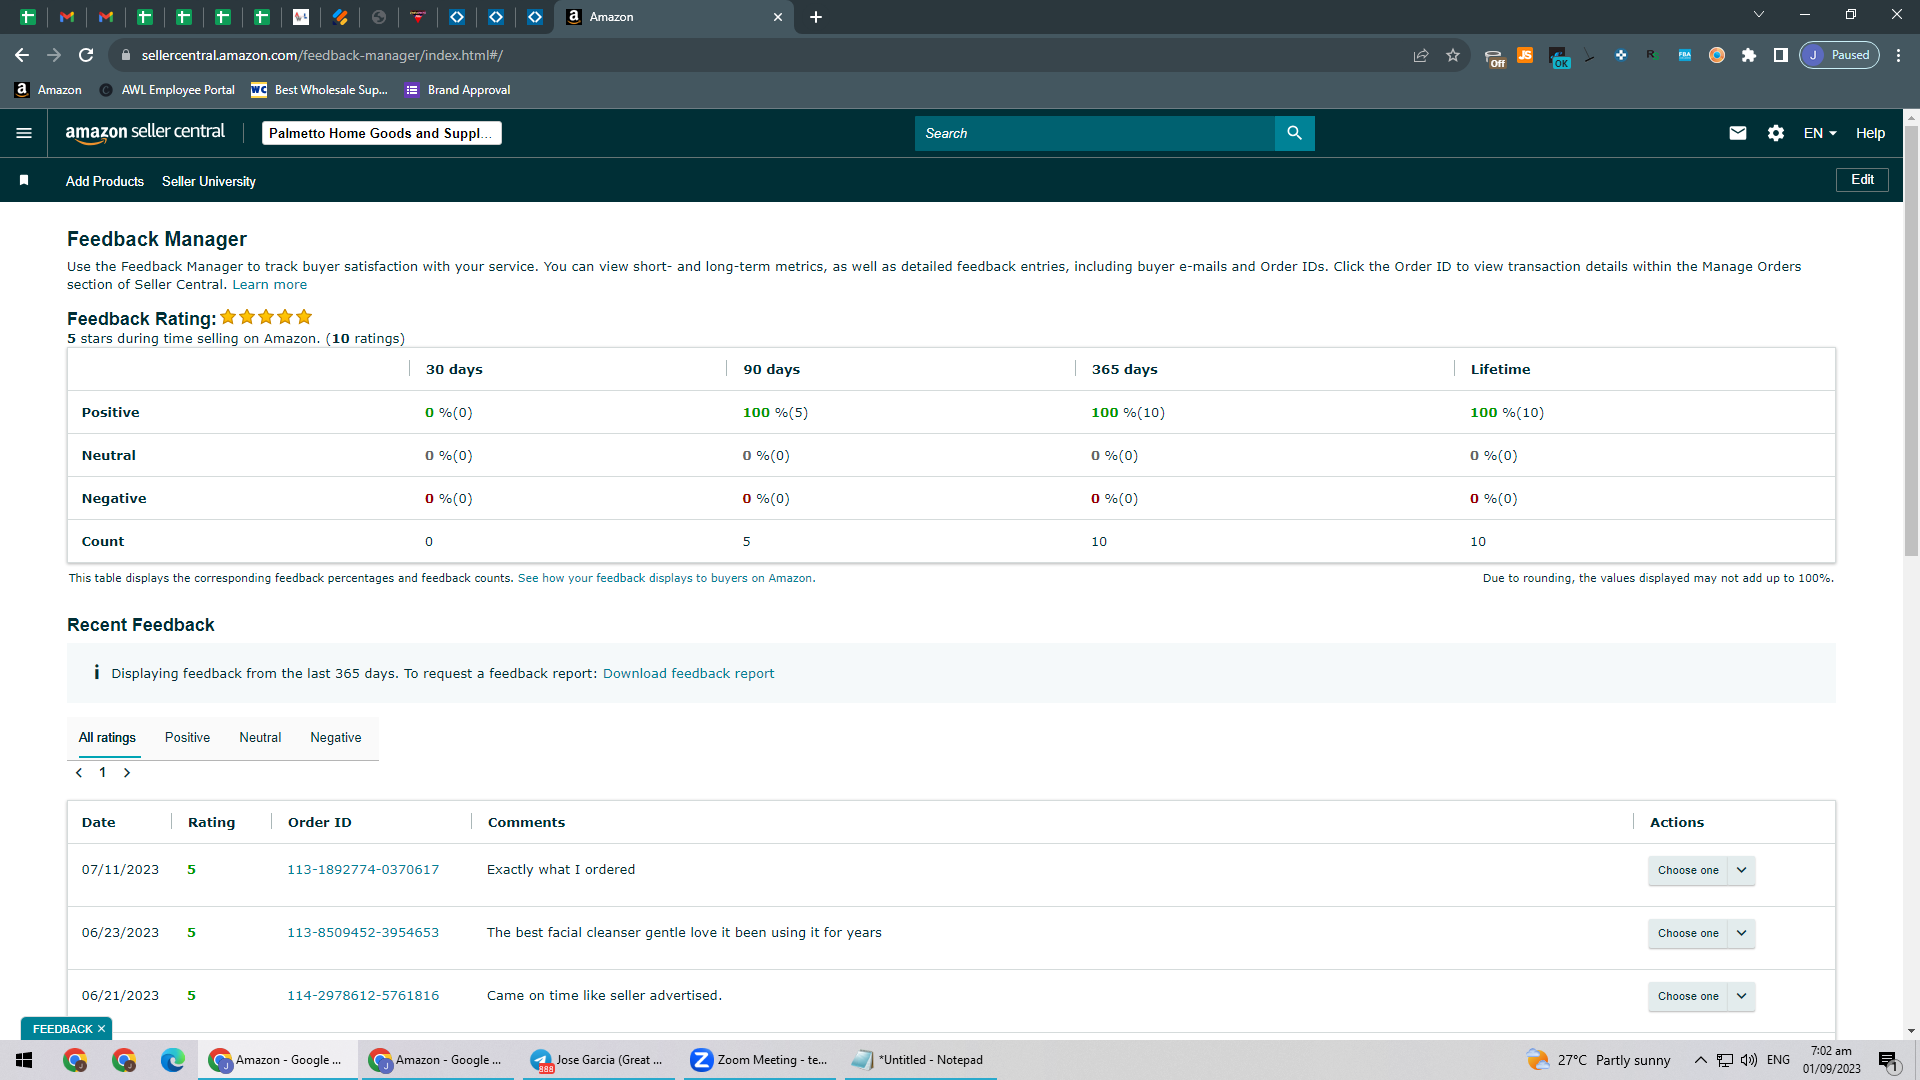Go back to the previous page
This screenshot has width=1920, height=1080.
(x=22, y=55)
